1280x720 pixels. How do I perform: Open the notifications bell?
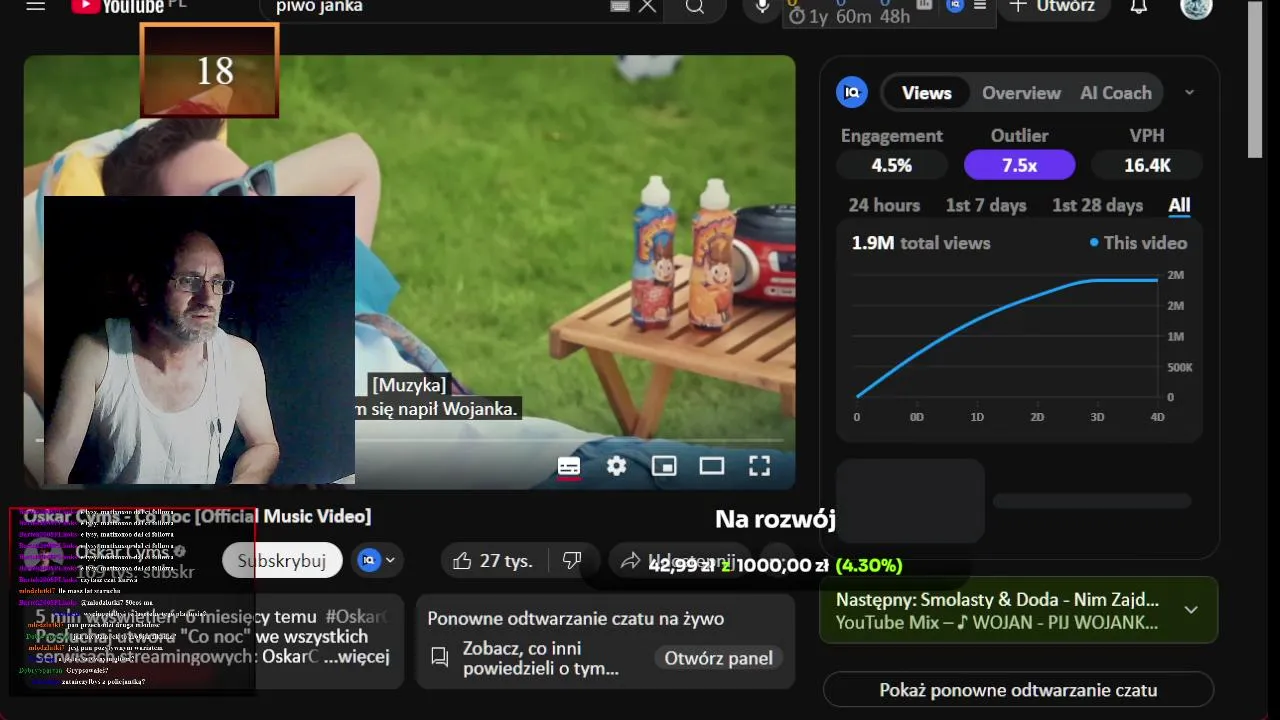[x=1138, y=7]
